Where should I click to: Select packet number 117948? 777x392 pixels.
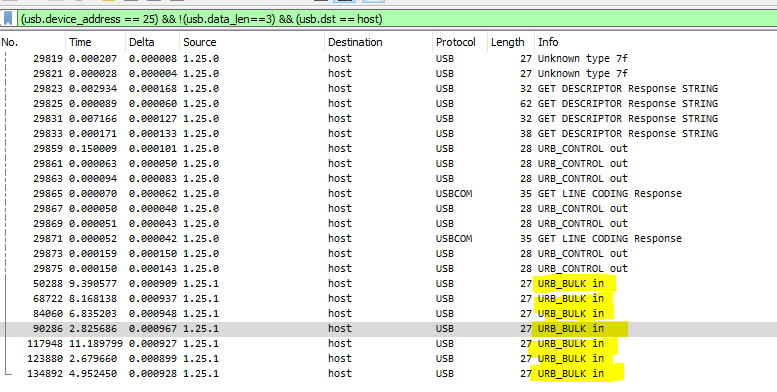click(388, 343)
